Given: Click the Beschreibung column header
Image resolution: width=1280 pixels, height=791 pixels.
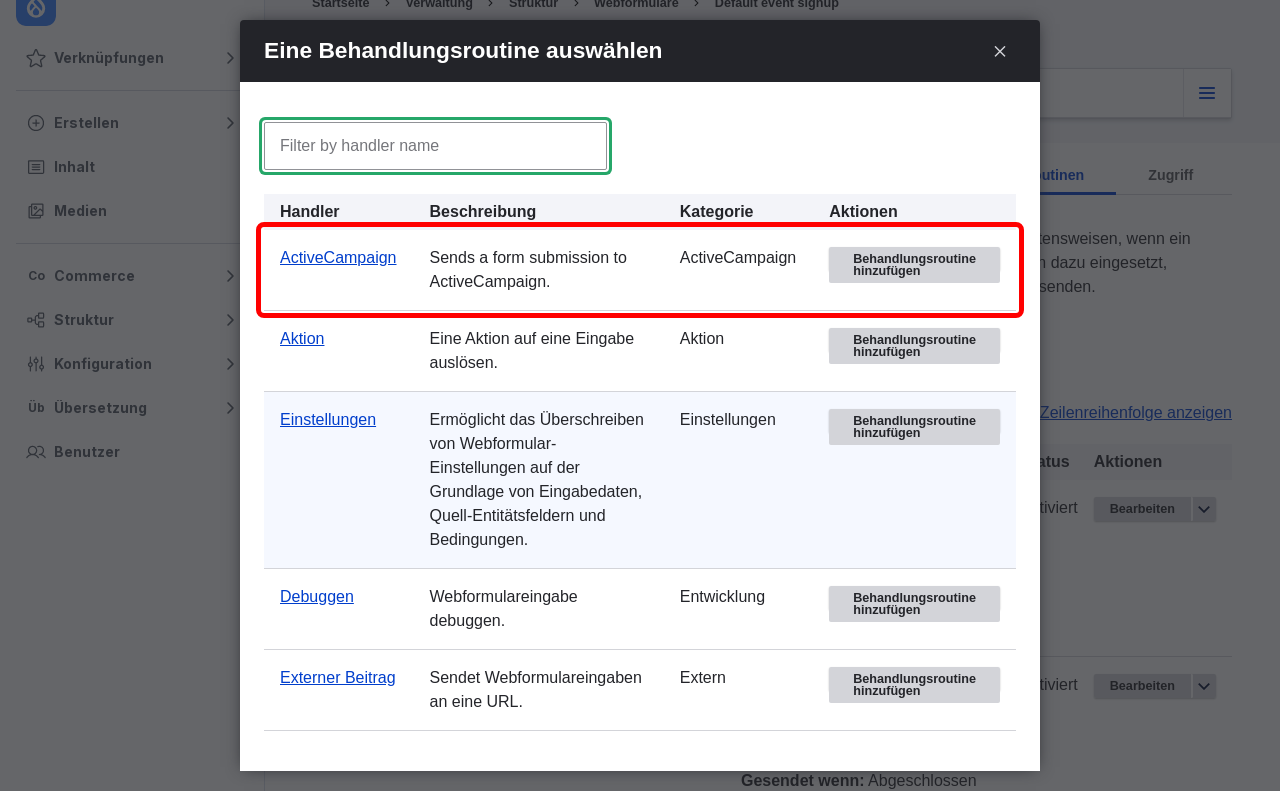Looking at the screenshot, I should point(483,211).
